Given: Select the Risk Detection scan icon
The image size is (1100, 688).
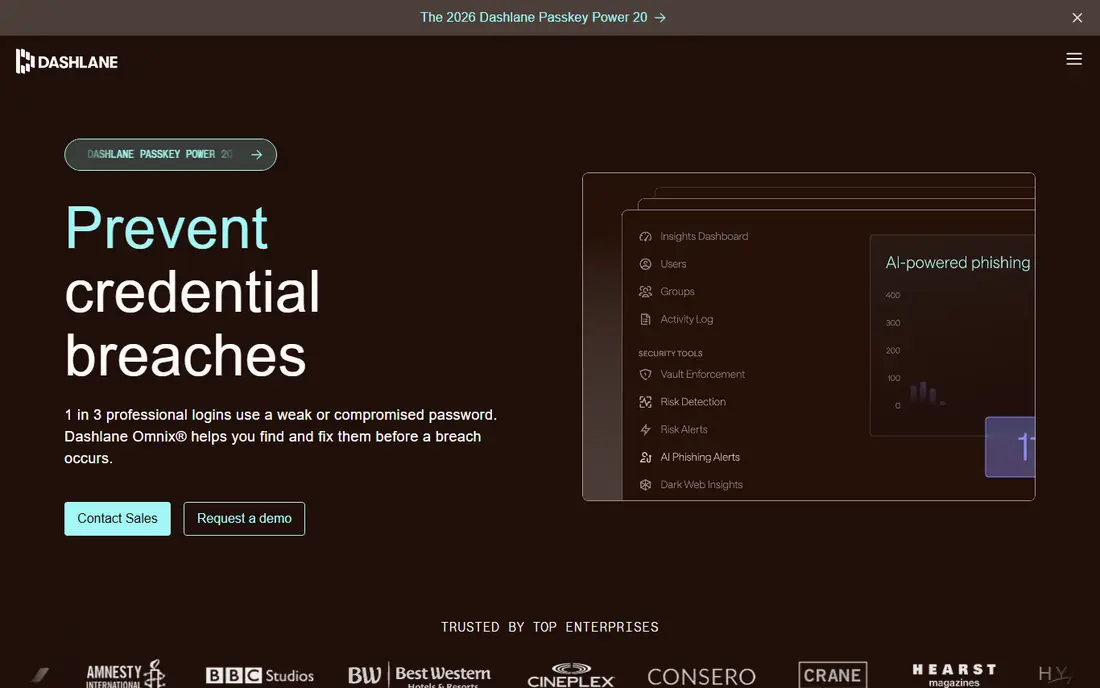Looking at the screenshot, I should pos(645,402).
